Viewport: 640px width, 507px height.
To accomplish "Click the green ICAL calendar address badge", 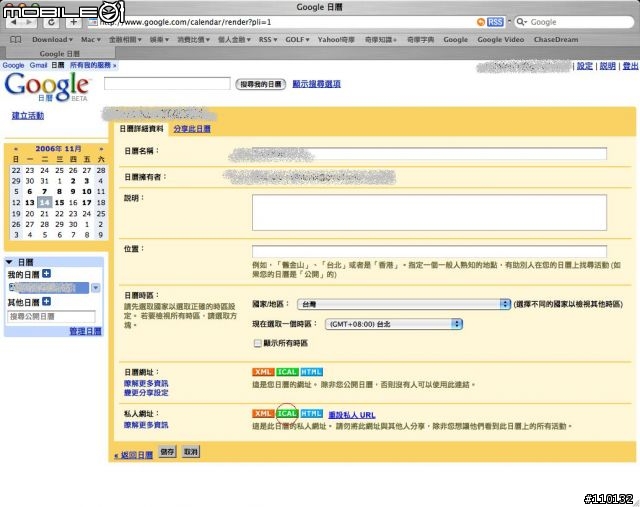I will 287,372.
